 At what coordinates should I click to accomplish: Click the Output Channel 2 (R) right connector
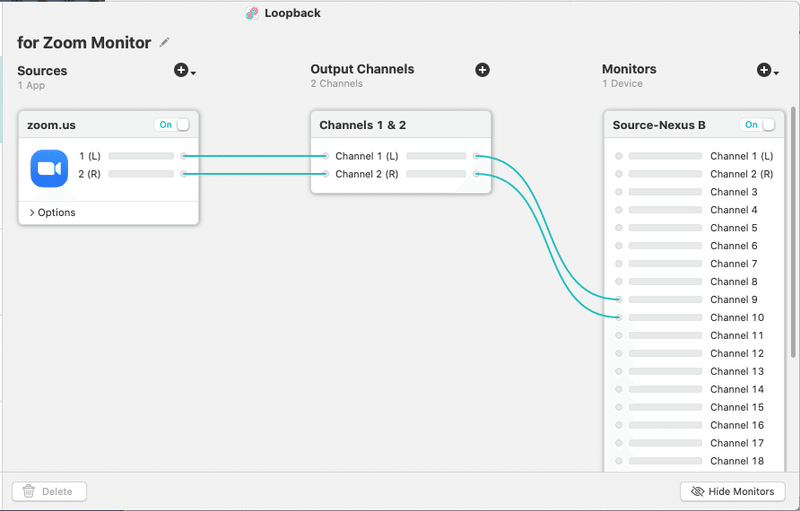tap(476, 174)
